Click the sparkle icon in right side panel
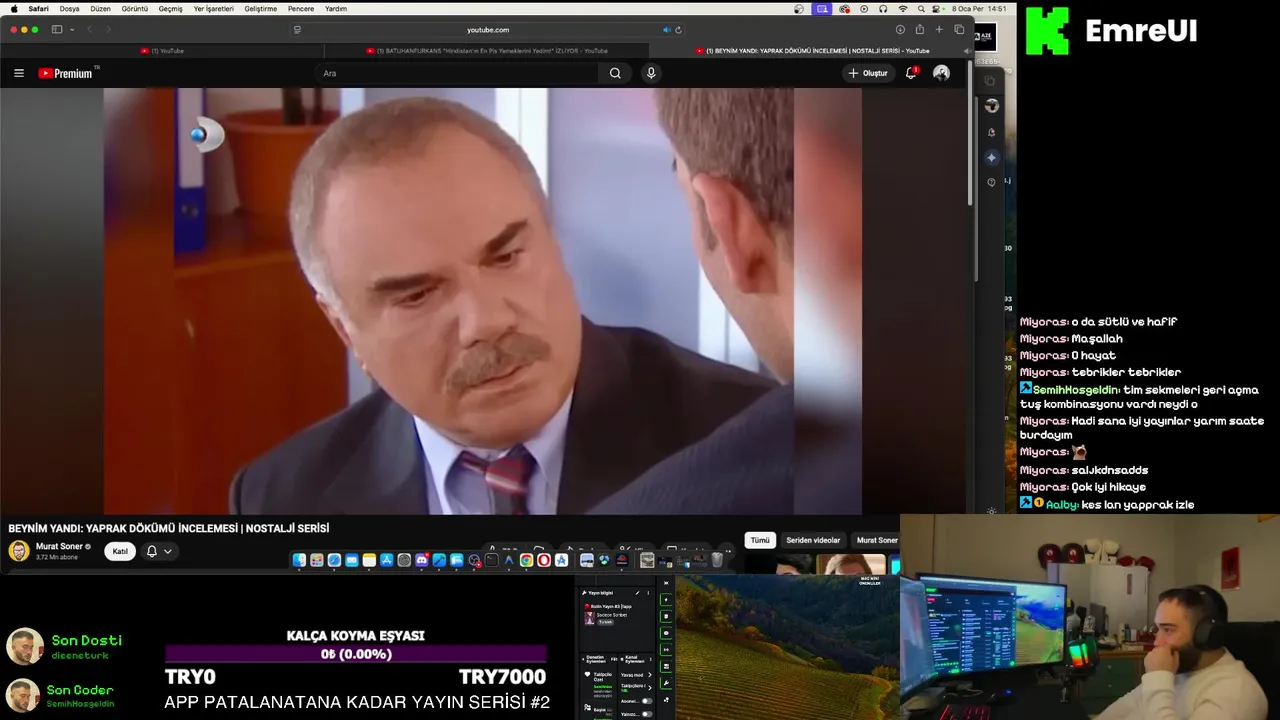Screen dimensions: 1280x720 [991, 157]
